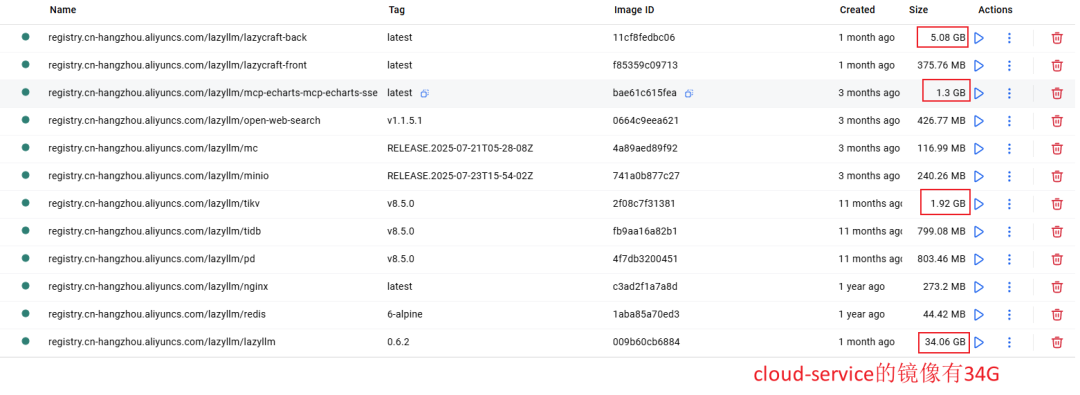Select tag RELEASE.2025-07-21T05-28-08Z

click(x=460, y=148)
